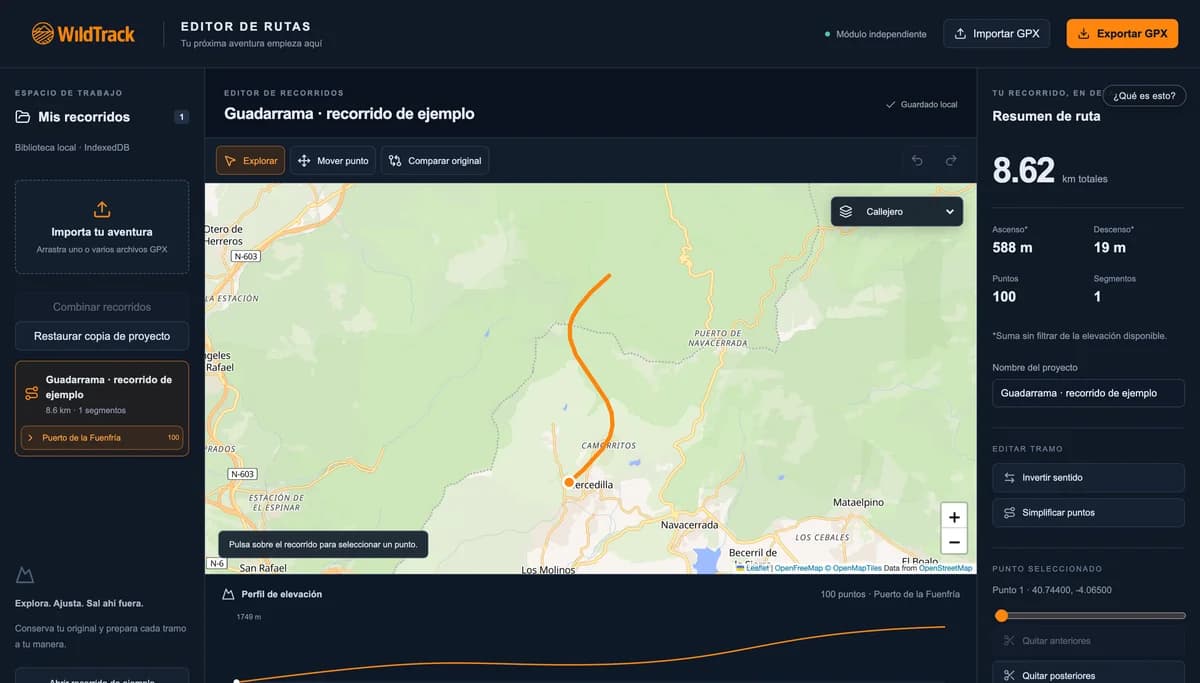Viewport: 1200px width, 683px height.
Task: Click the mountain icon above Explora. Ajusta.
Action: tap(26, 575)
